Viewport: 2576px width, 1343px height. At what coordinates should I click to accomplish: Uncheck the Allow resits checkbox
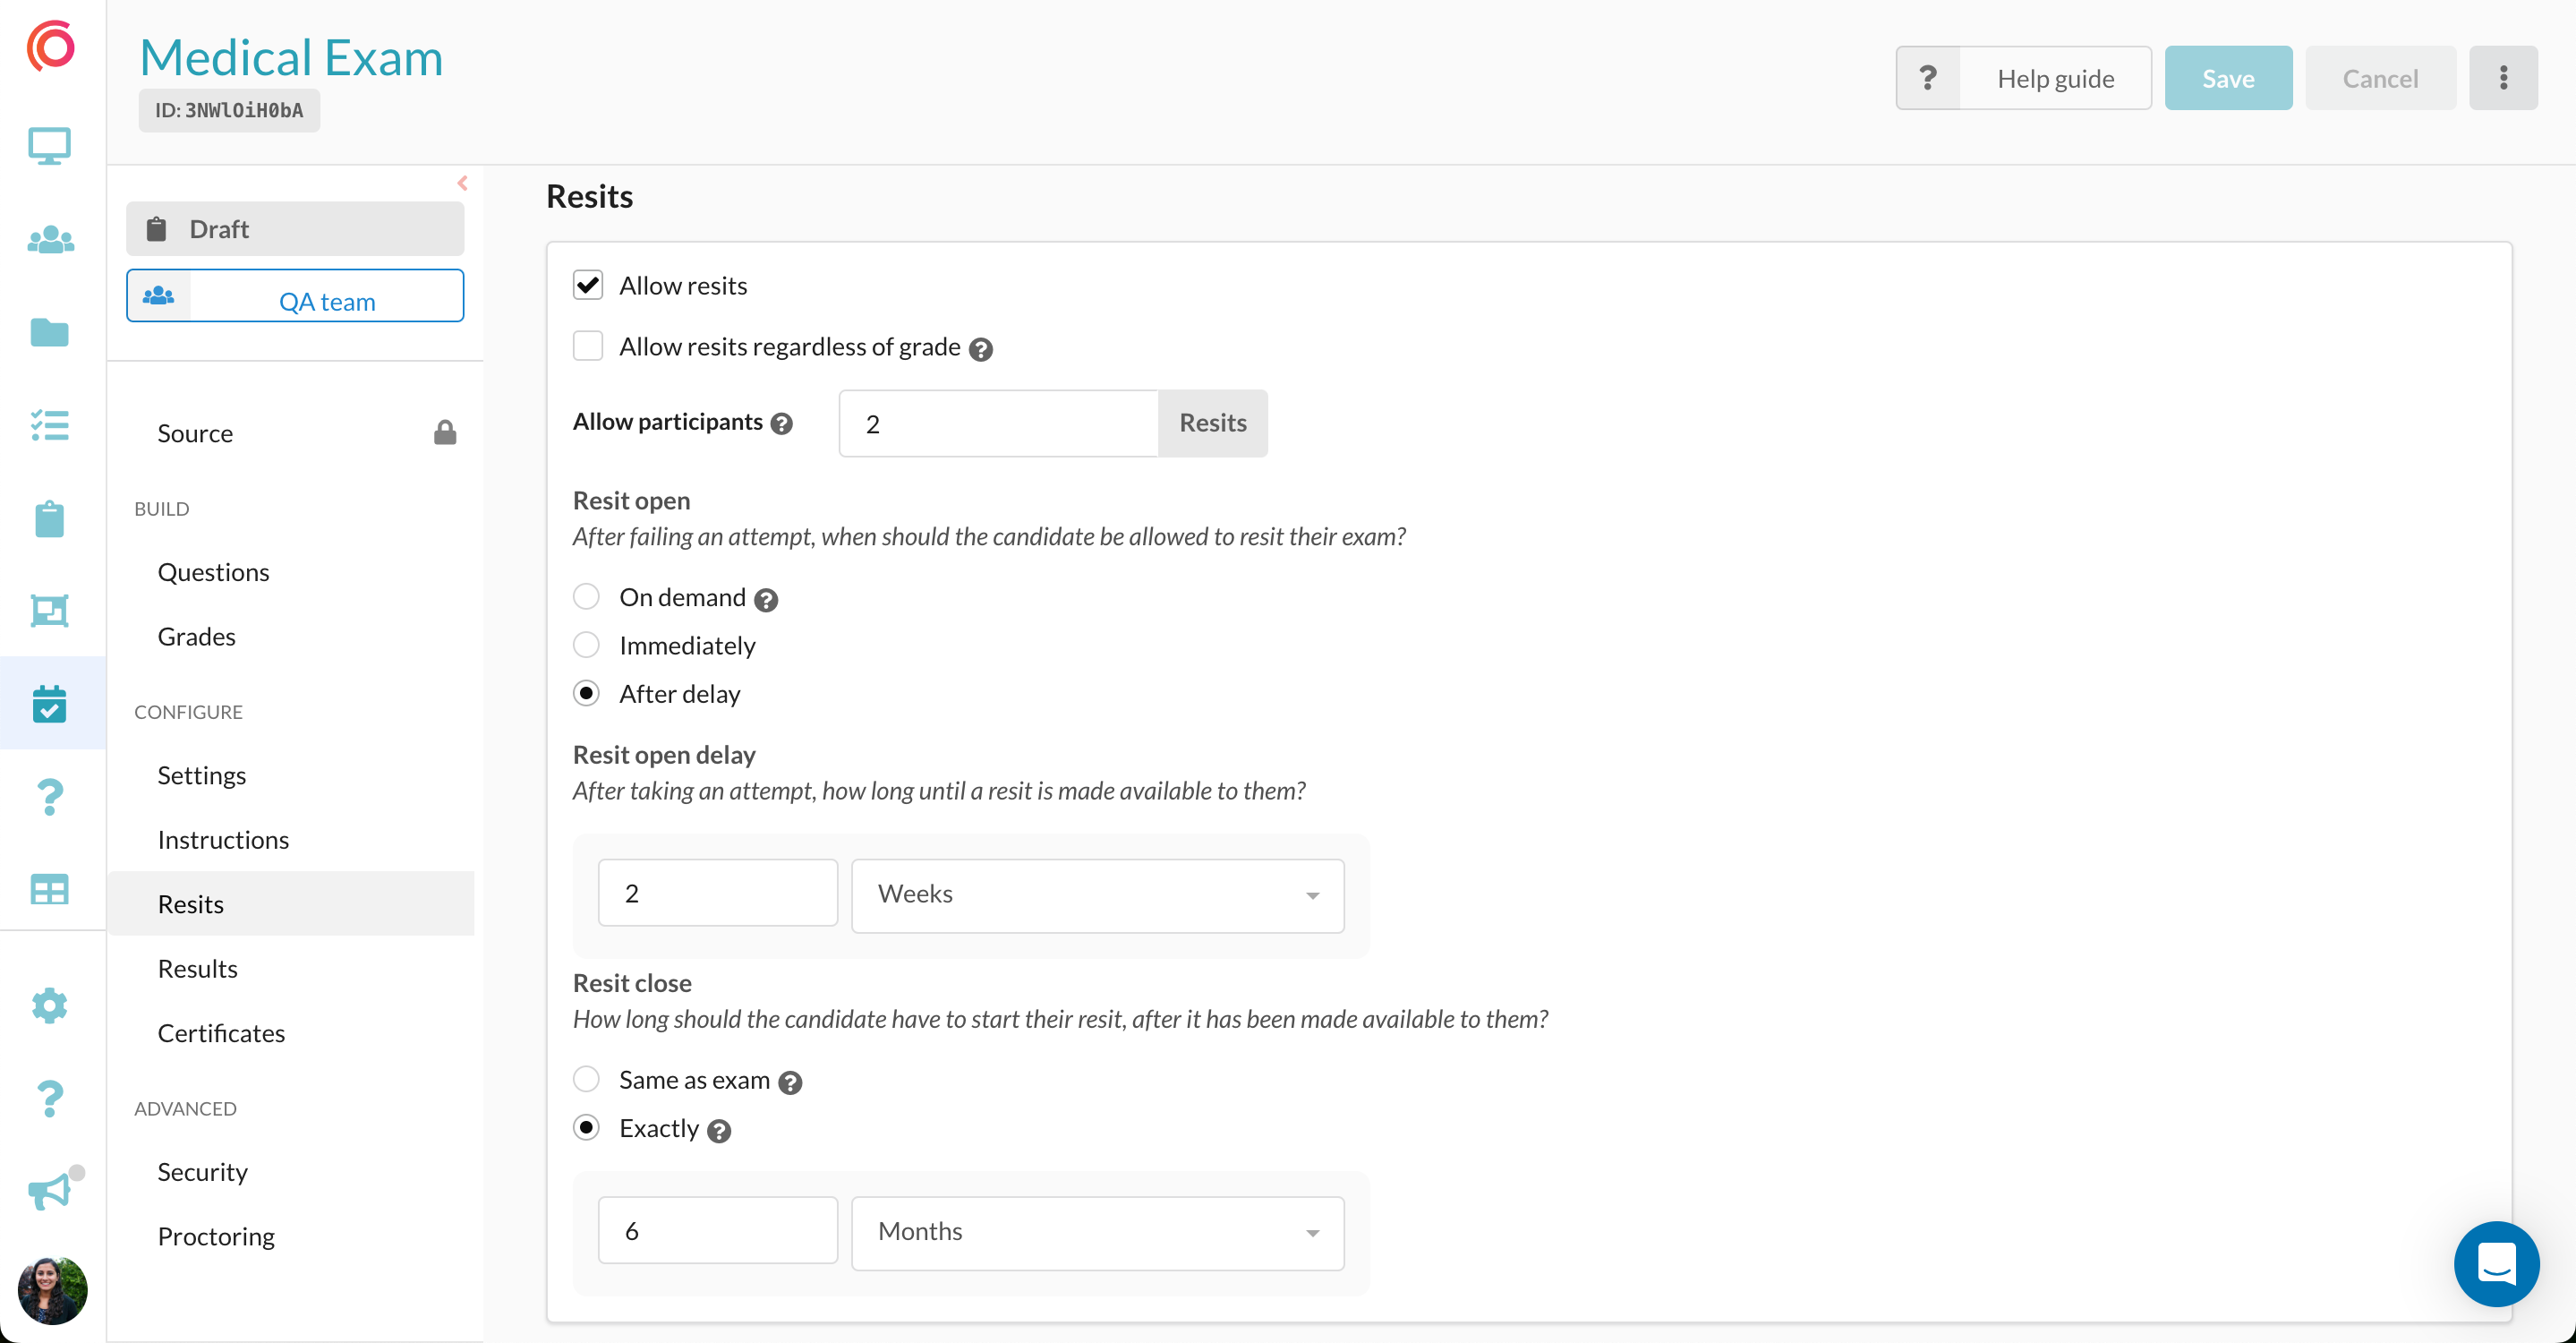click(588, 286)
